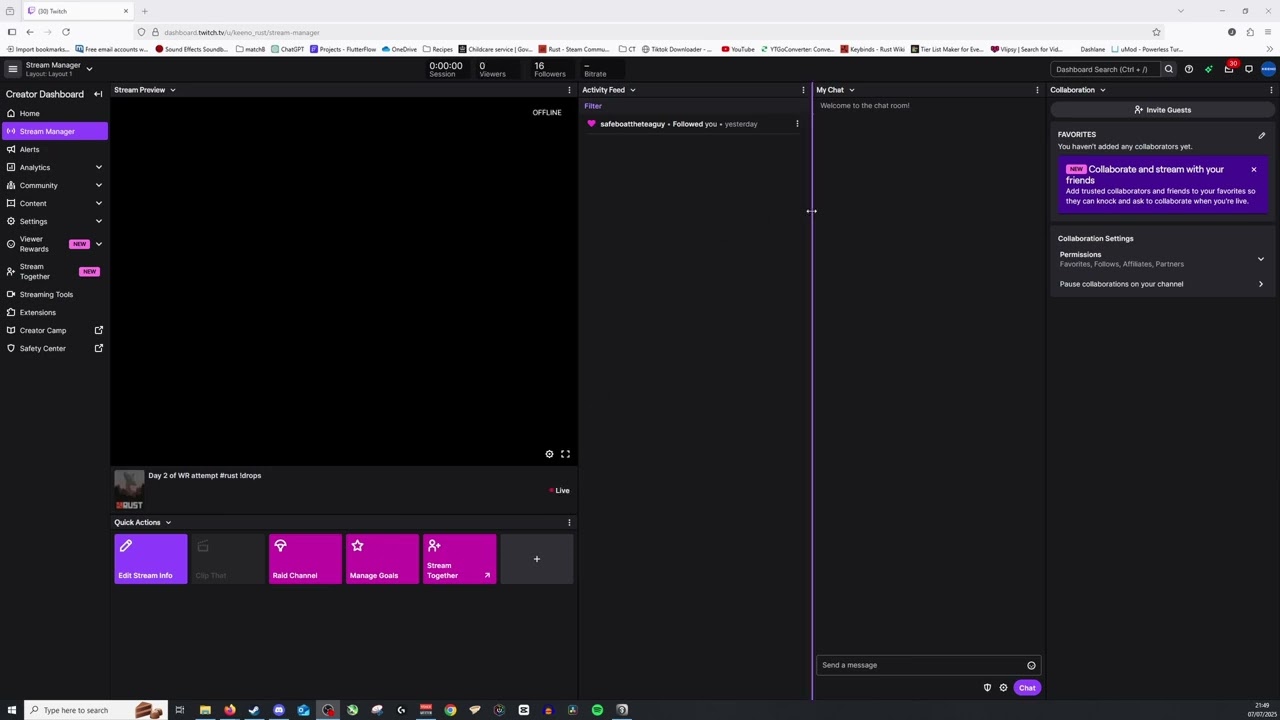
Task: Reload the browser page
Action: 66,32
